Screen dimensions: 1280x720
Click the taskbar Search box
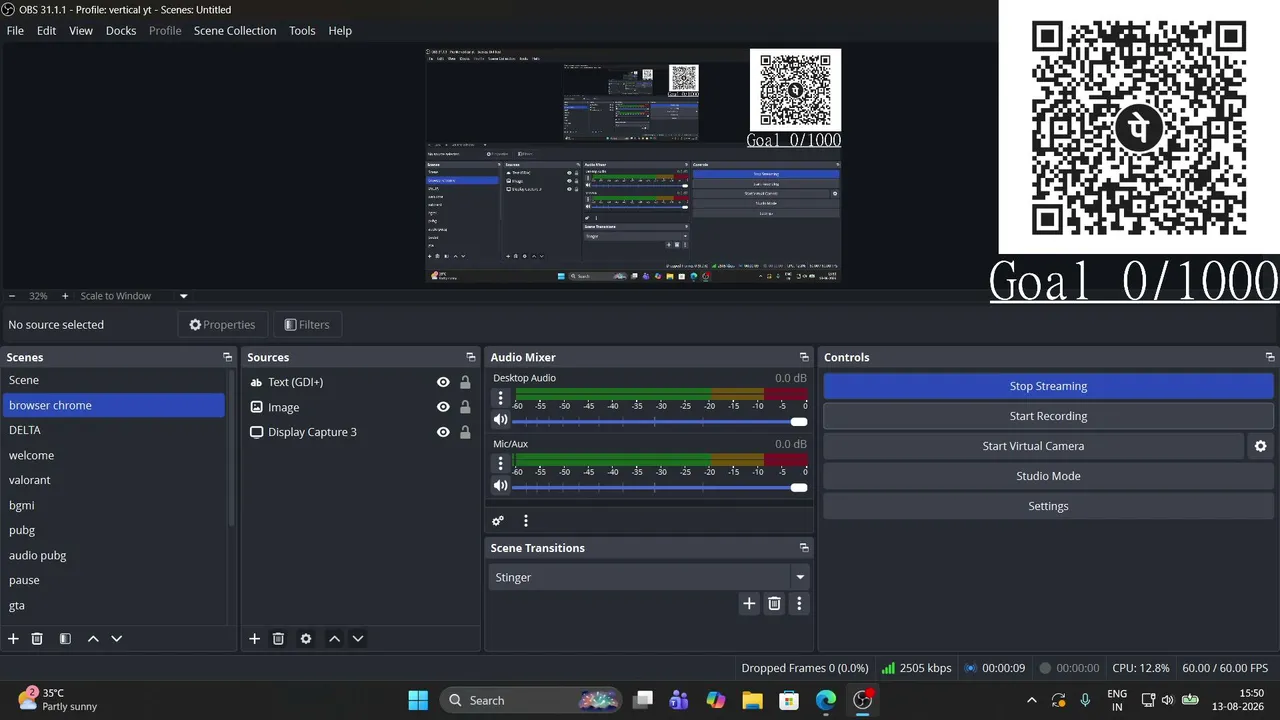coord(530,700)
